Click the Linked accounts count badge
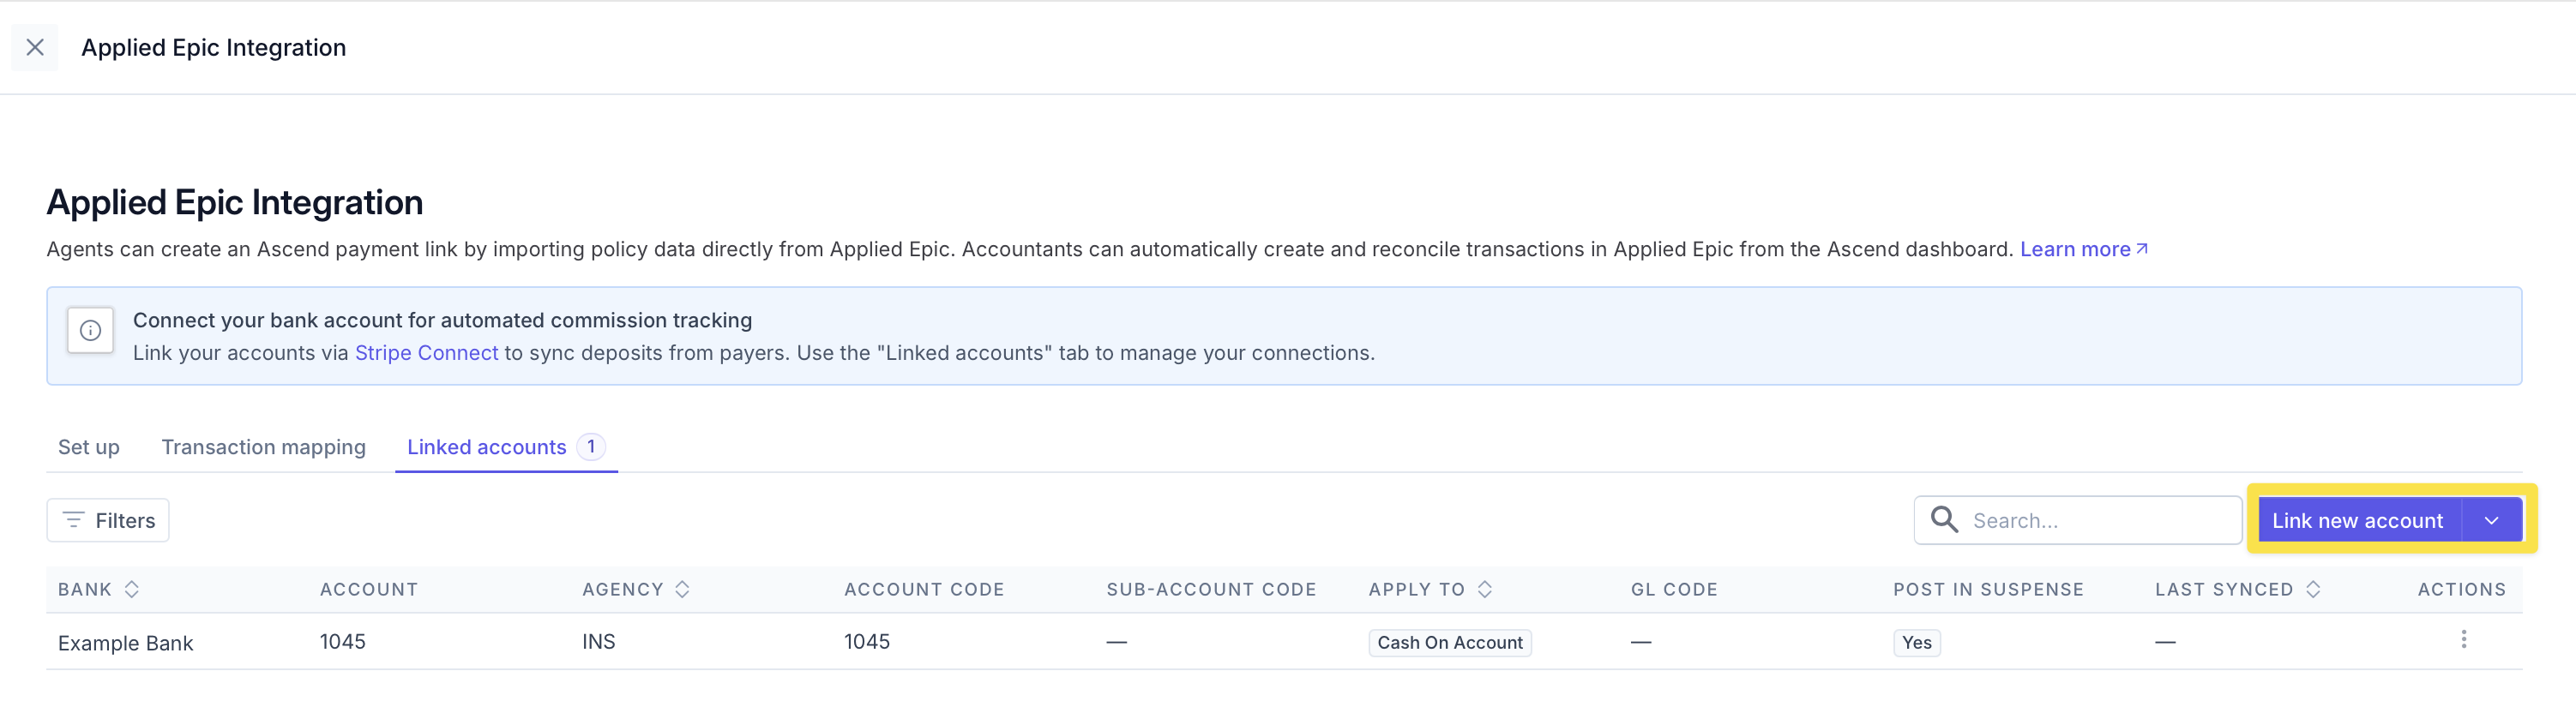The image size is (2576, 725). tap(591, 447)
